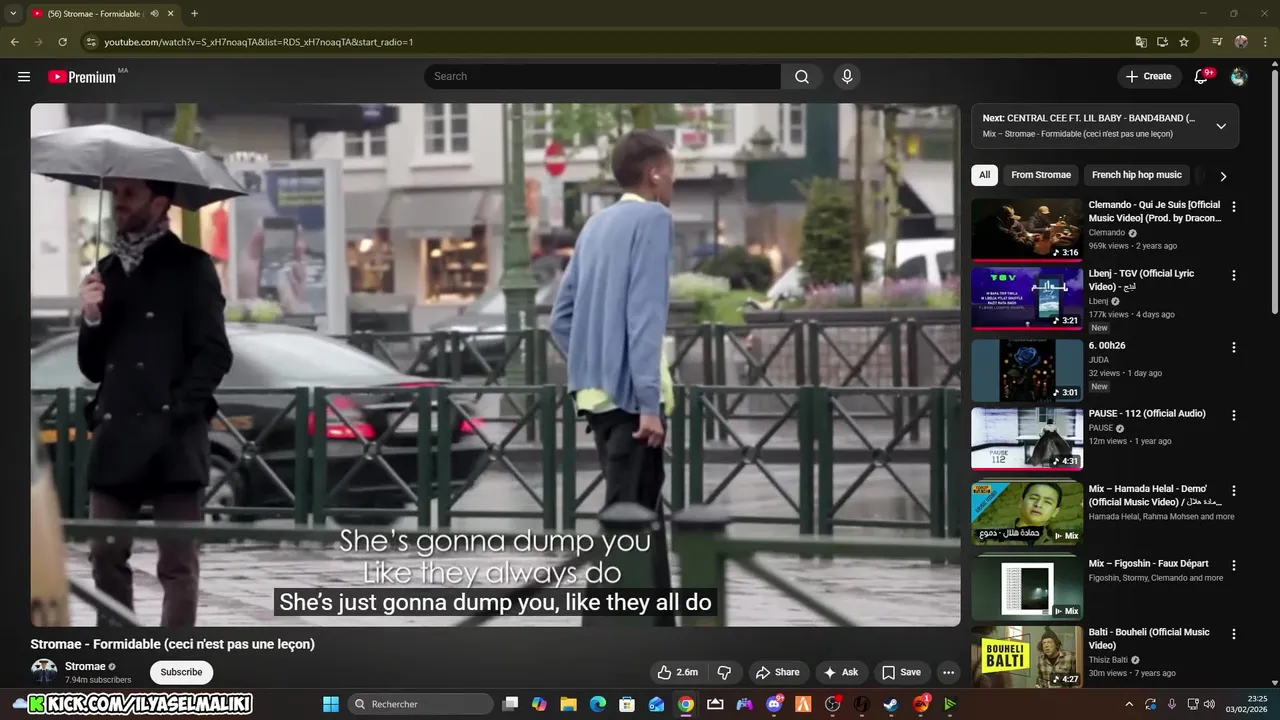Click the URL address bar
Image resolution: width=1280 pixels, height=720 pixels.
[x=600, y=42]
